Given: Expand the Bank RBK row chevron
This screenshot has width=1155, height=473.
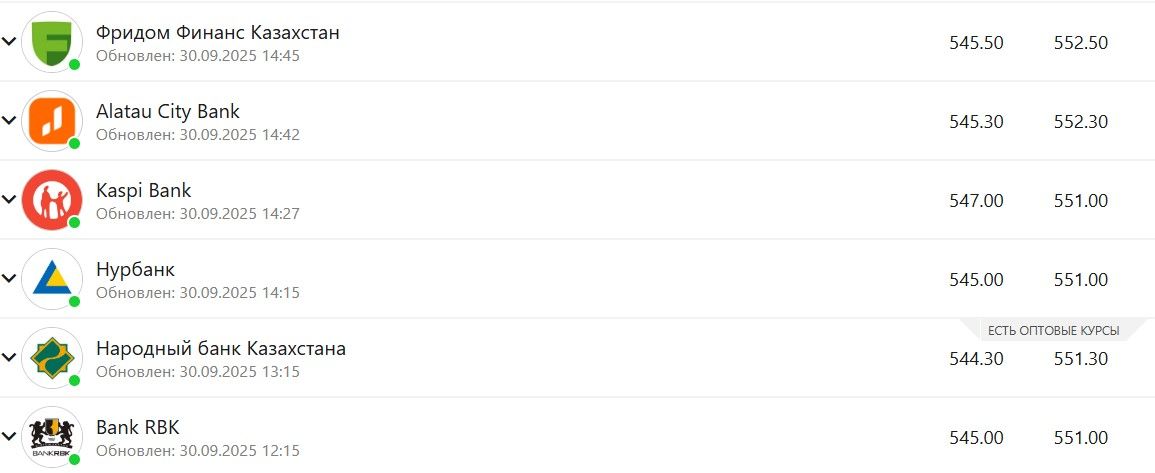Looking at the screenshot, I should coord(9,437).
